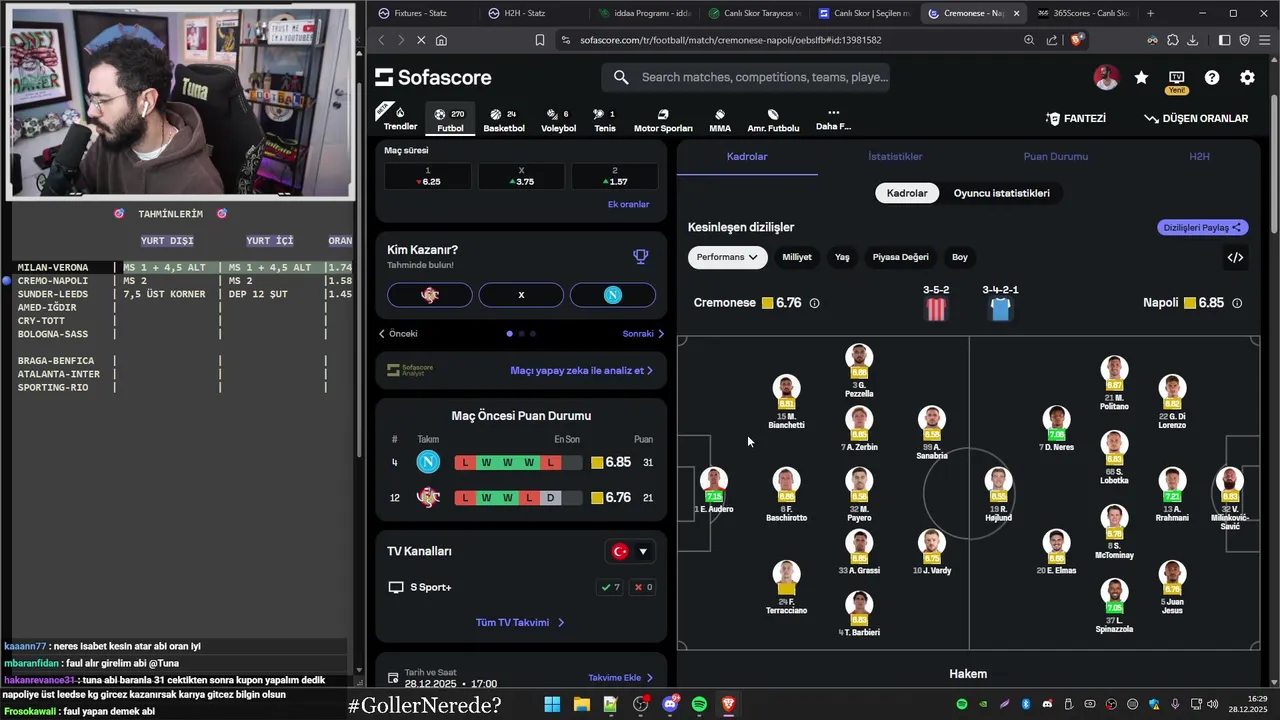The height and width of the screenshot is (720, 1280).
Task: Click the user profile avatar
Action: 1106,78
